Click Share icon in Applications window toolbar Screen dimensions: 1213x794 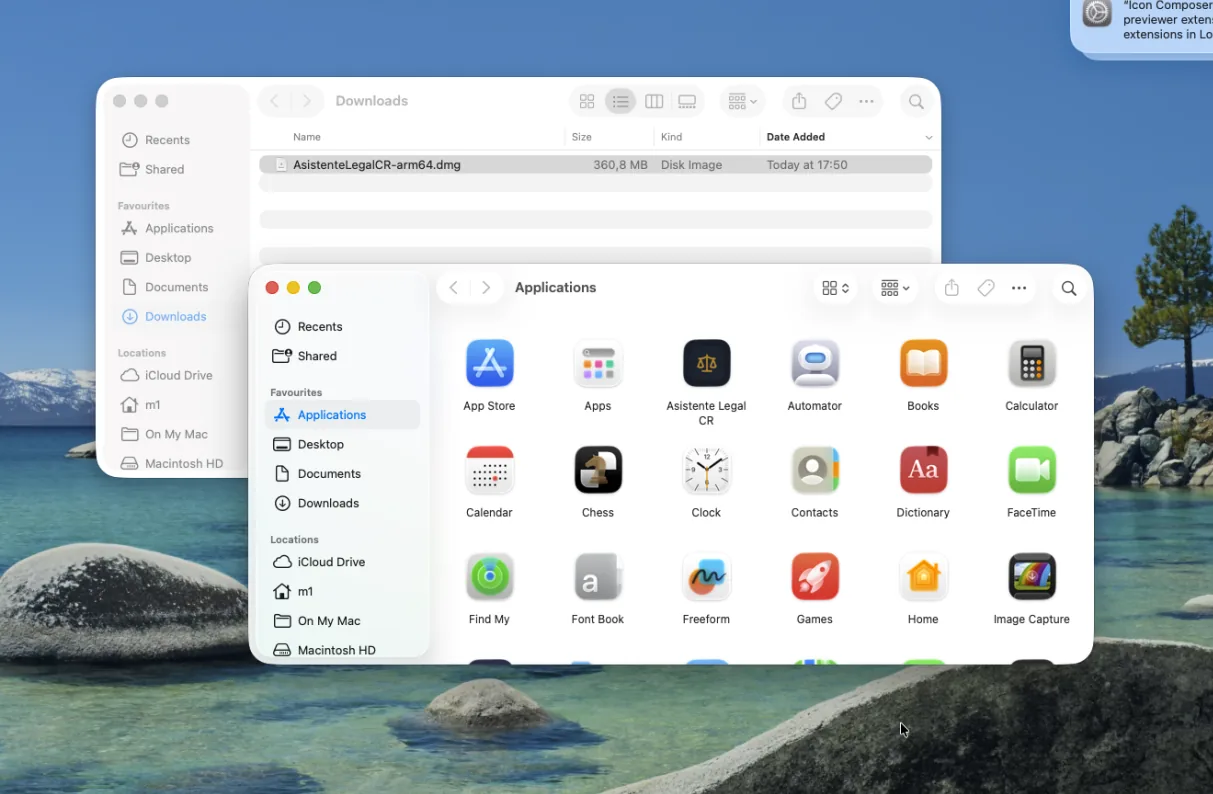click(952, 288)
